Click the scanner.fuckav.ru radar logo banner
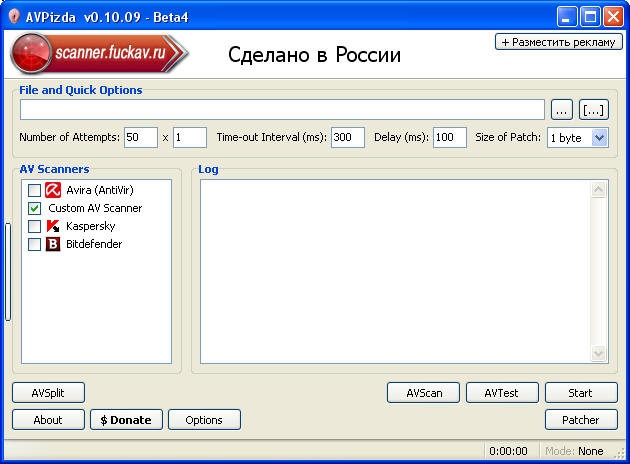 99,53
